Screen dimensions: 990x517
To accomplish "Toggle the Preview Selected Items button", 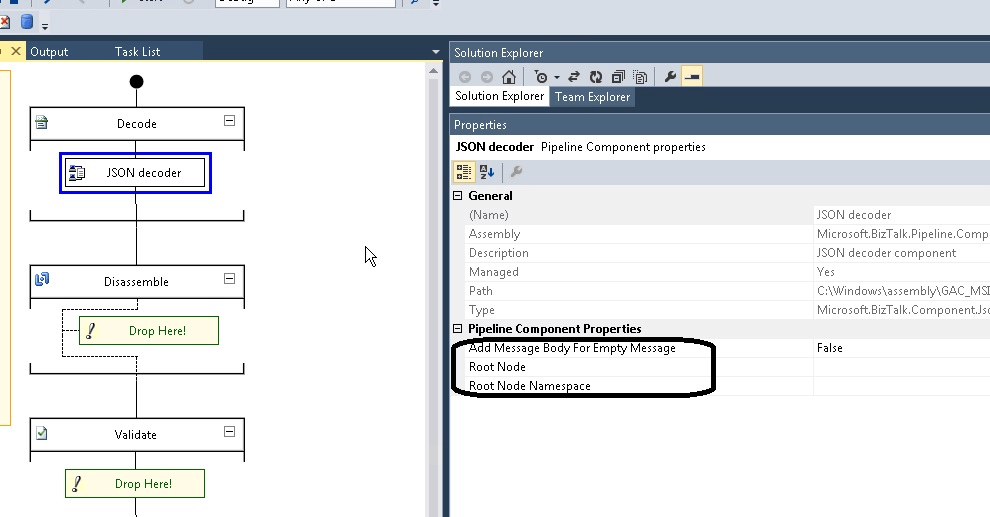I will click(x=691, y=77).
